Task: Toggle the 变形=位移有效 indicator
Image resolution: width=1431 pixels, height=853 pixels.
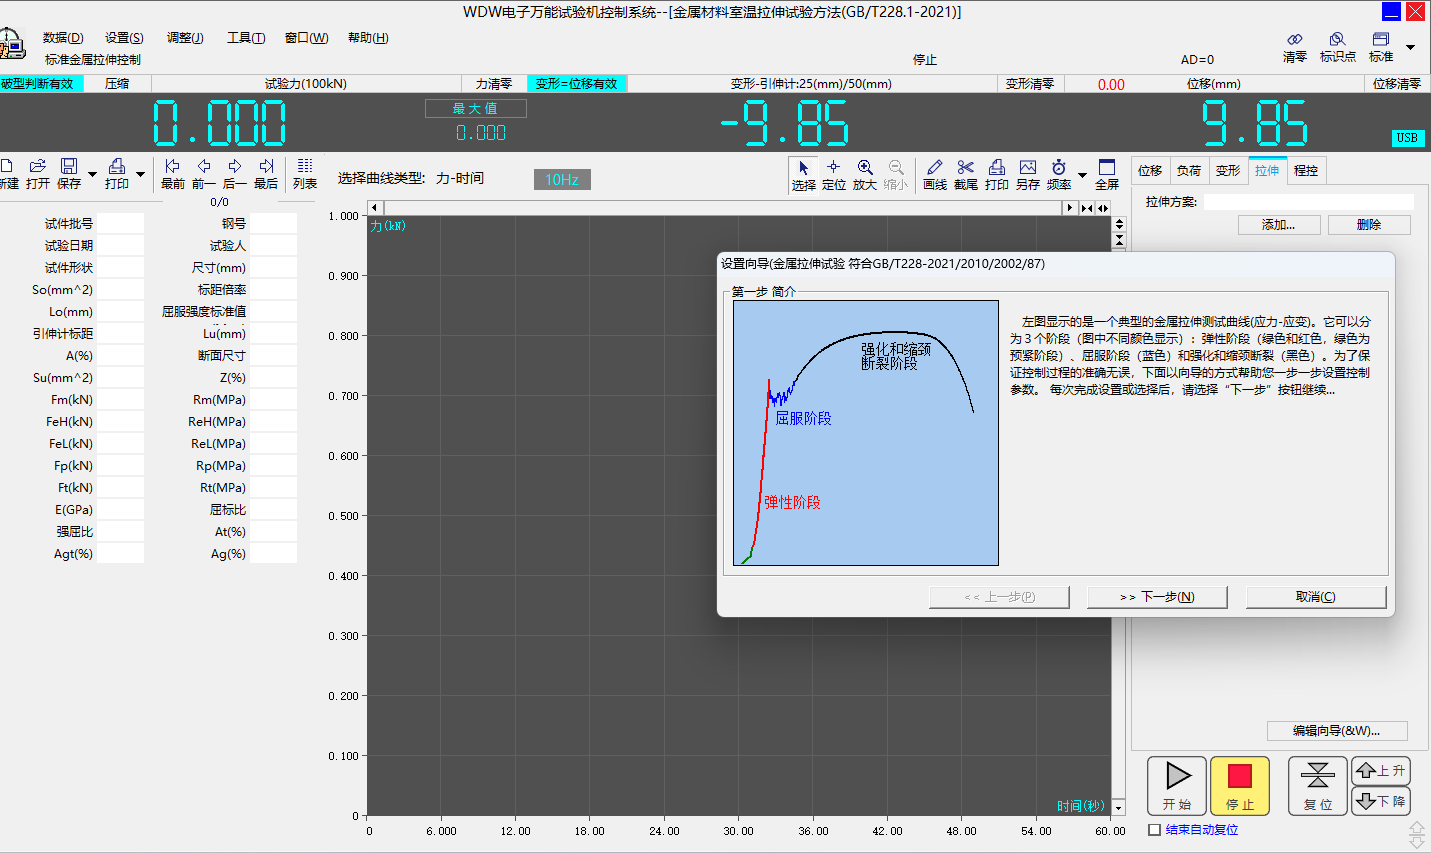Action: 577,84
